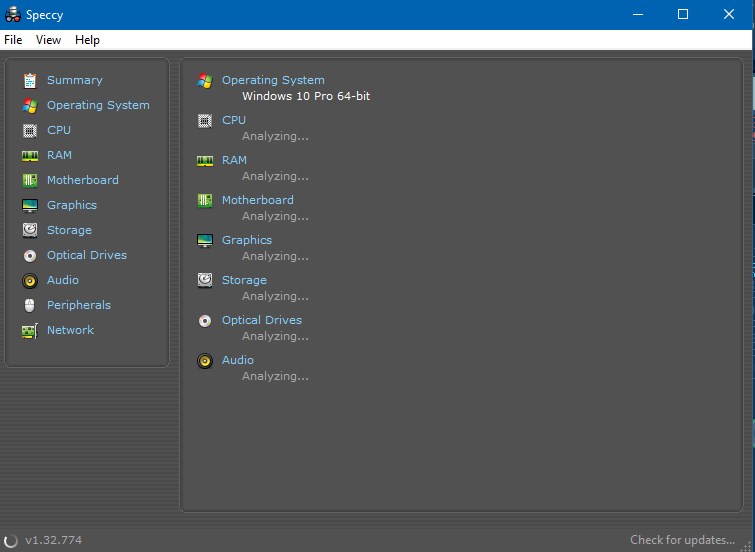Select Graphics label in sidebar

[x=72, y=205]
